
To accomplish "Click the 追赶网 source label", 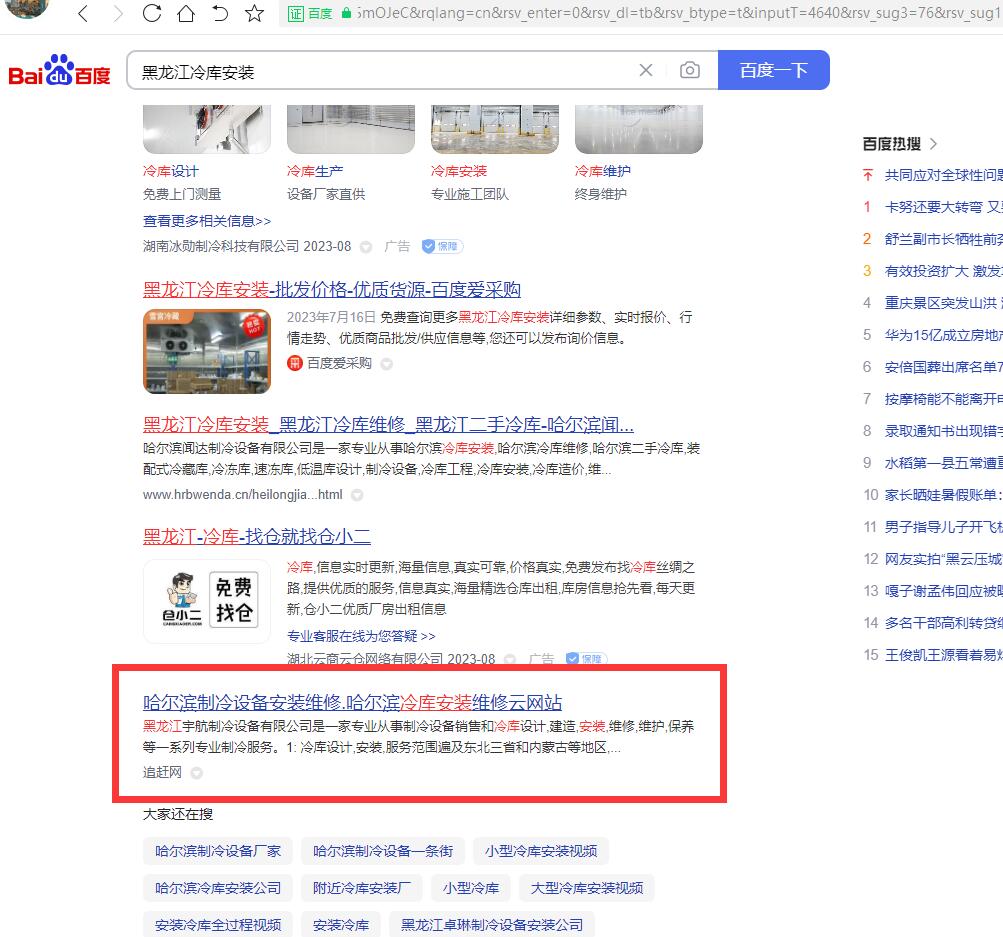I will [162, 773].
